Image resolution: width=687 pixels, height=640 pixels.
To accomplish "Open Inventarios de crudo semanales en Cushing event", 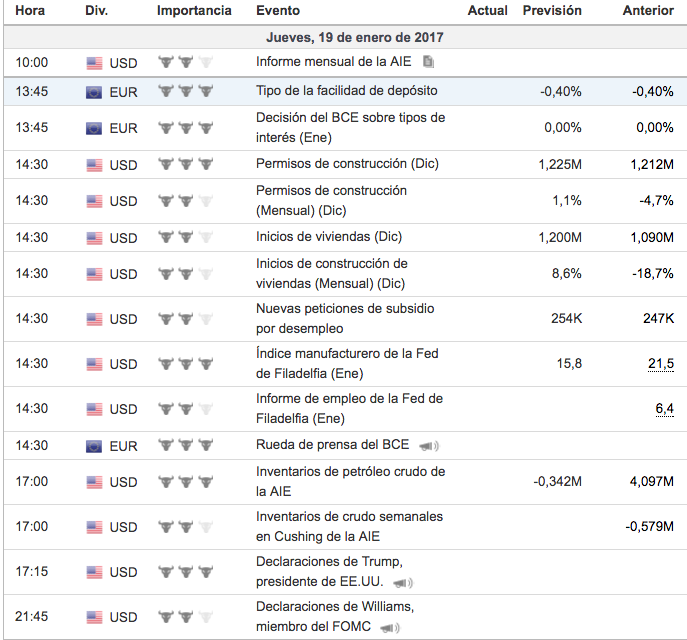I will click(350, 526).
